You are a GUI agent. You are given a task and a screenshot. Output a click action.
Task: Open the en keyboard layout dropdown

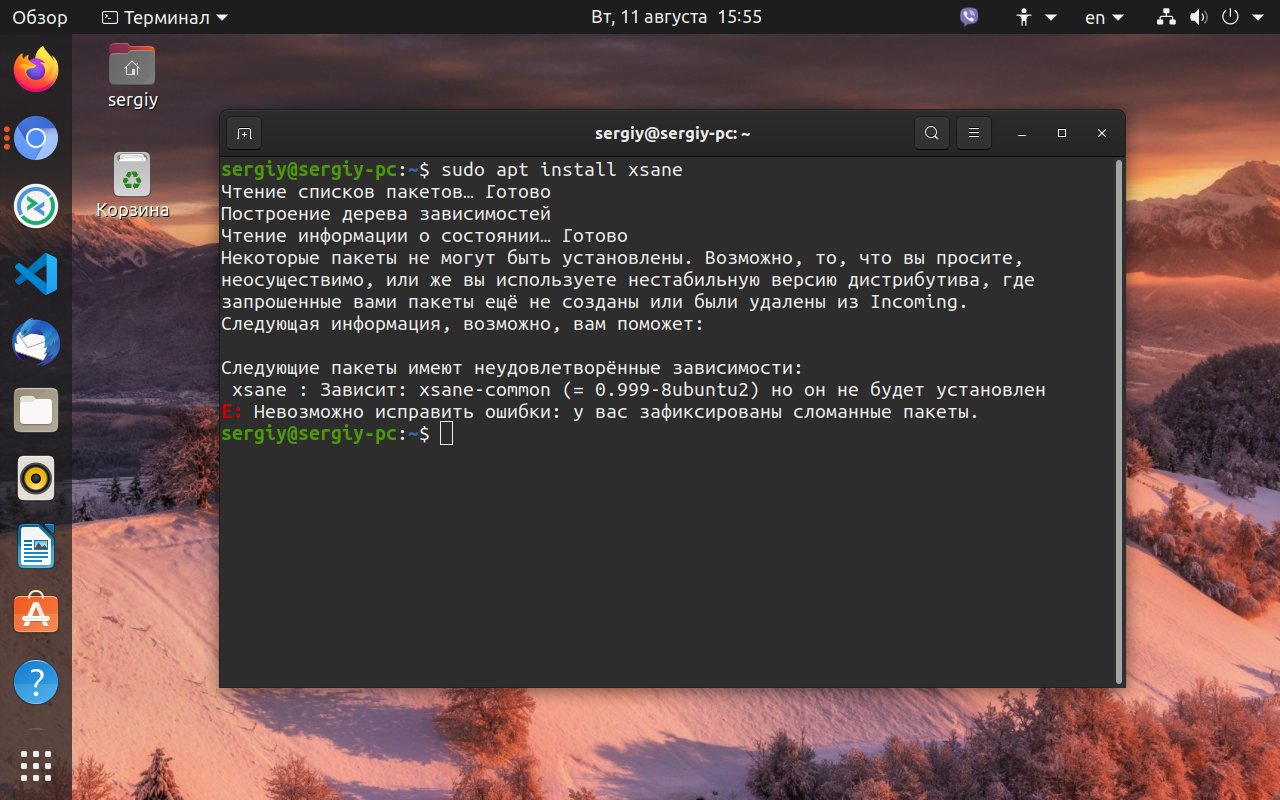(x=1105, y=17)
